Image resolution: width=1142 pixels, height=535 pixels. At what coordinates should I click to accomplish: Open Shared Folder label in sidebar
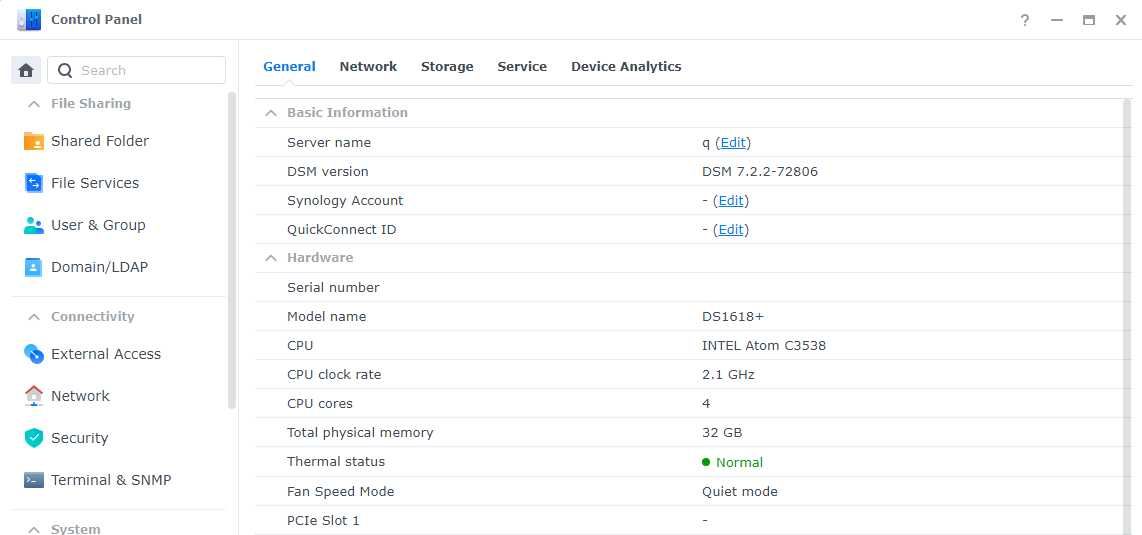tap(100, 141)
